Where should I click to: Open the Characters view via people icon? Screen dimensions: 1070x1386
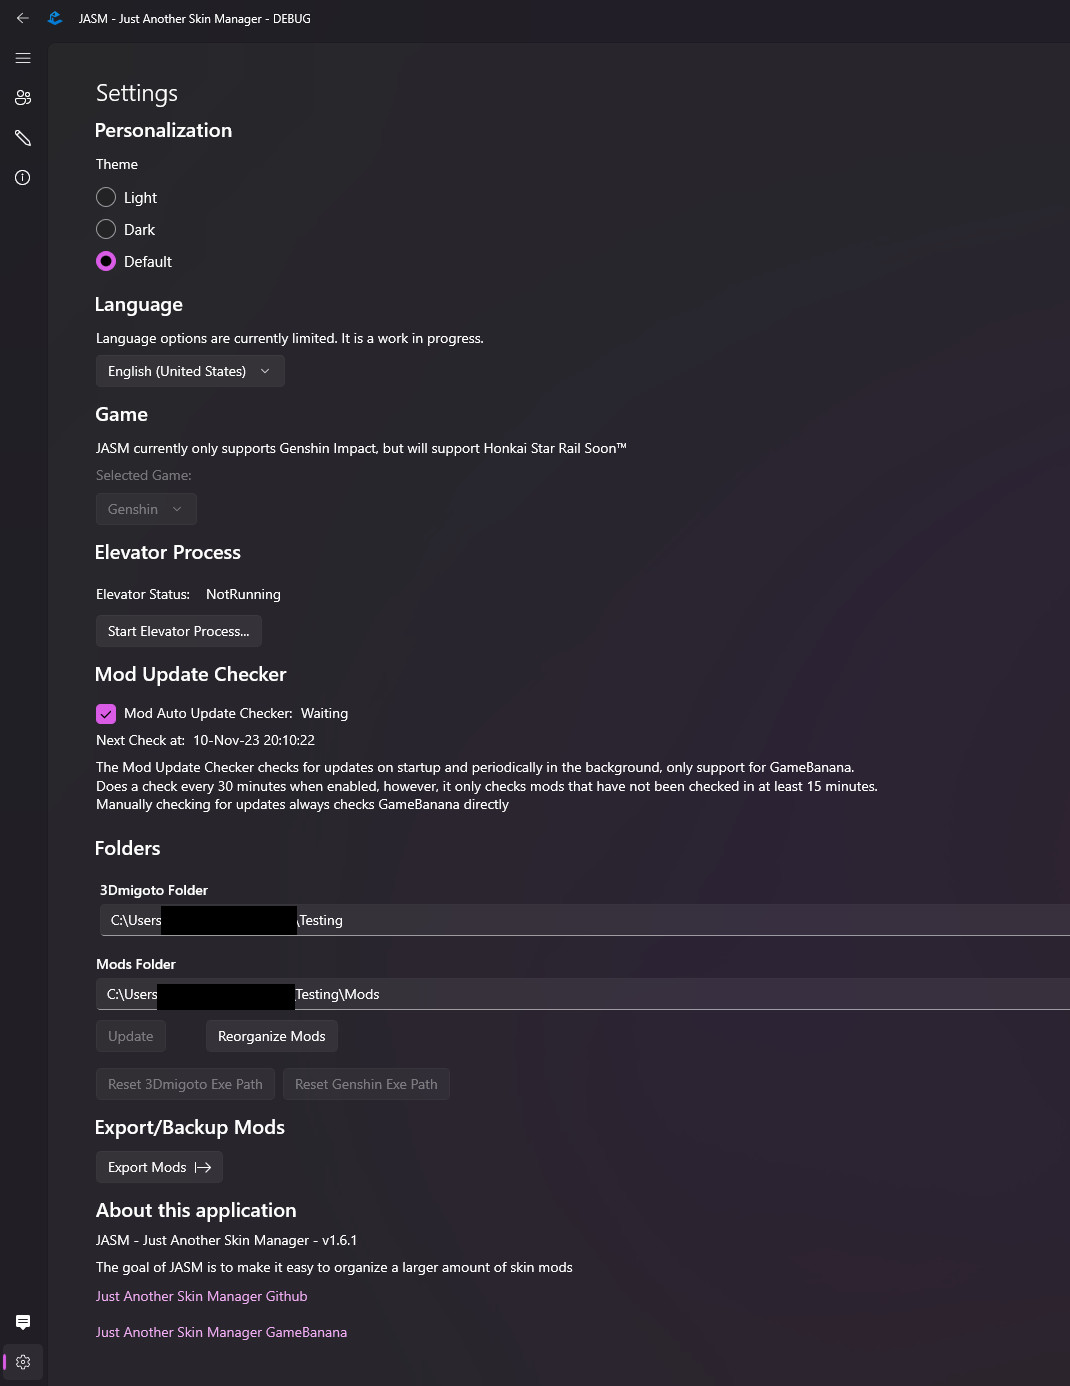(22, 97)
